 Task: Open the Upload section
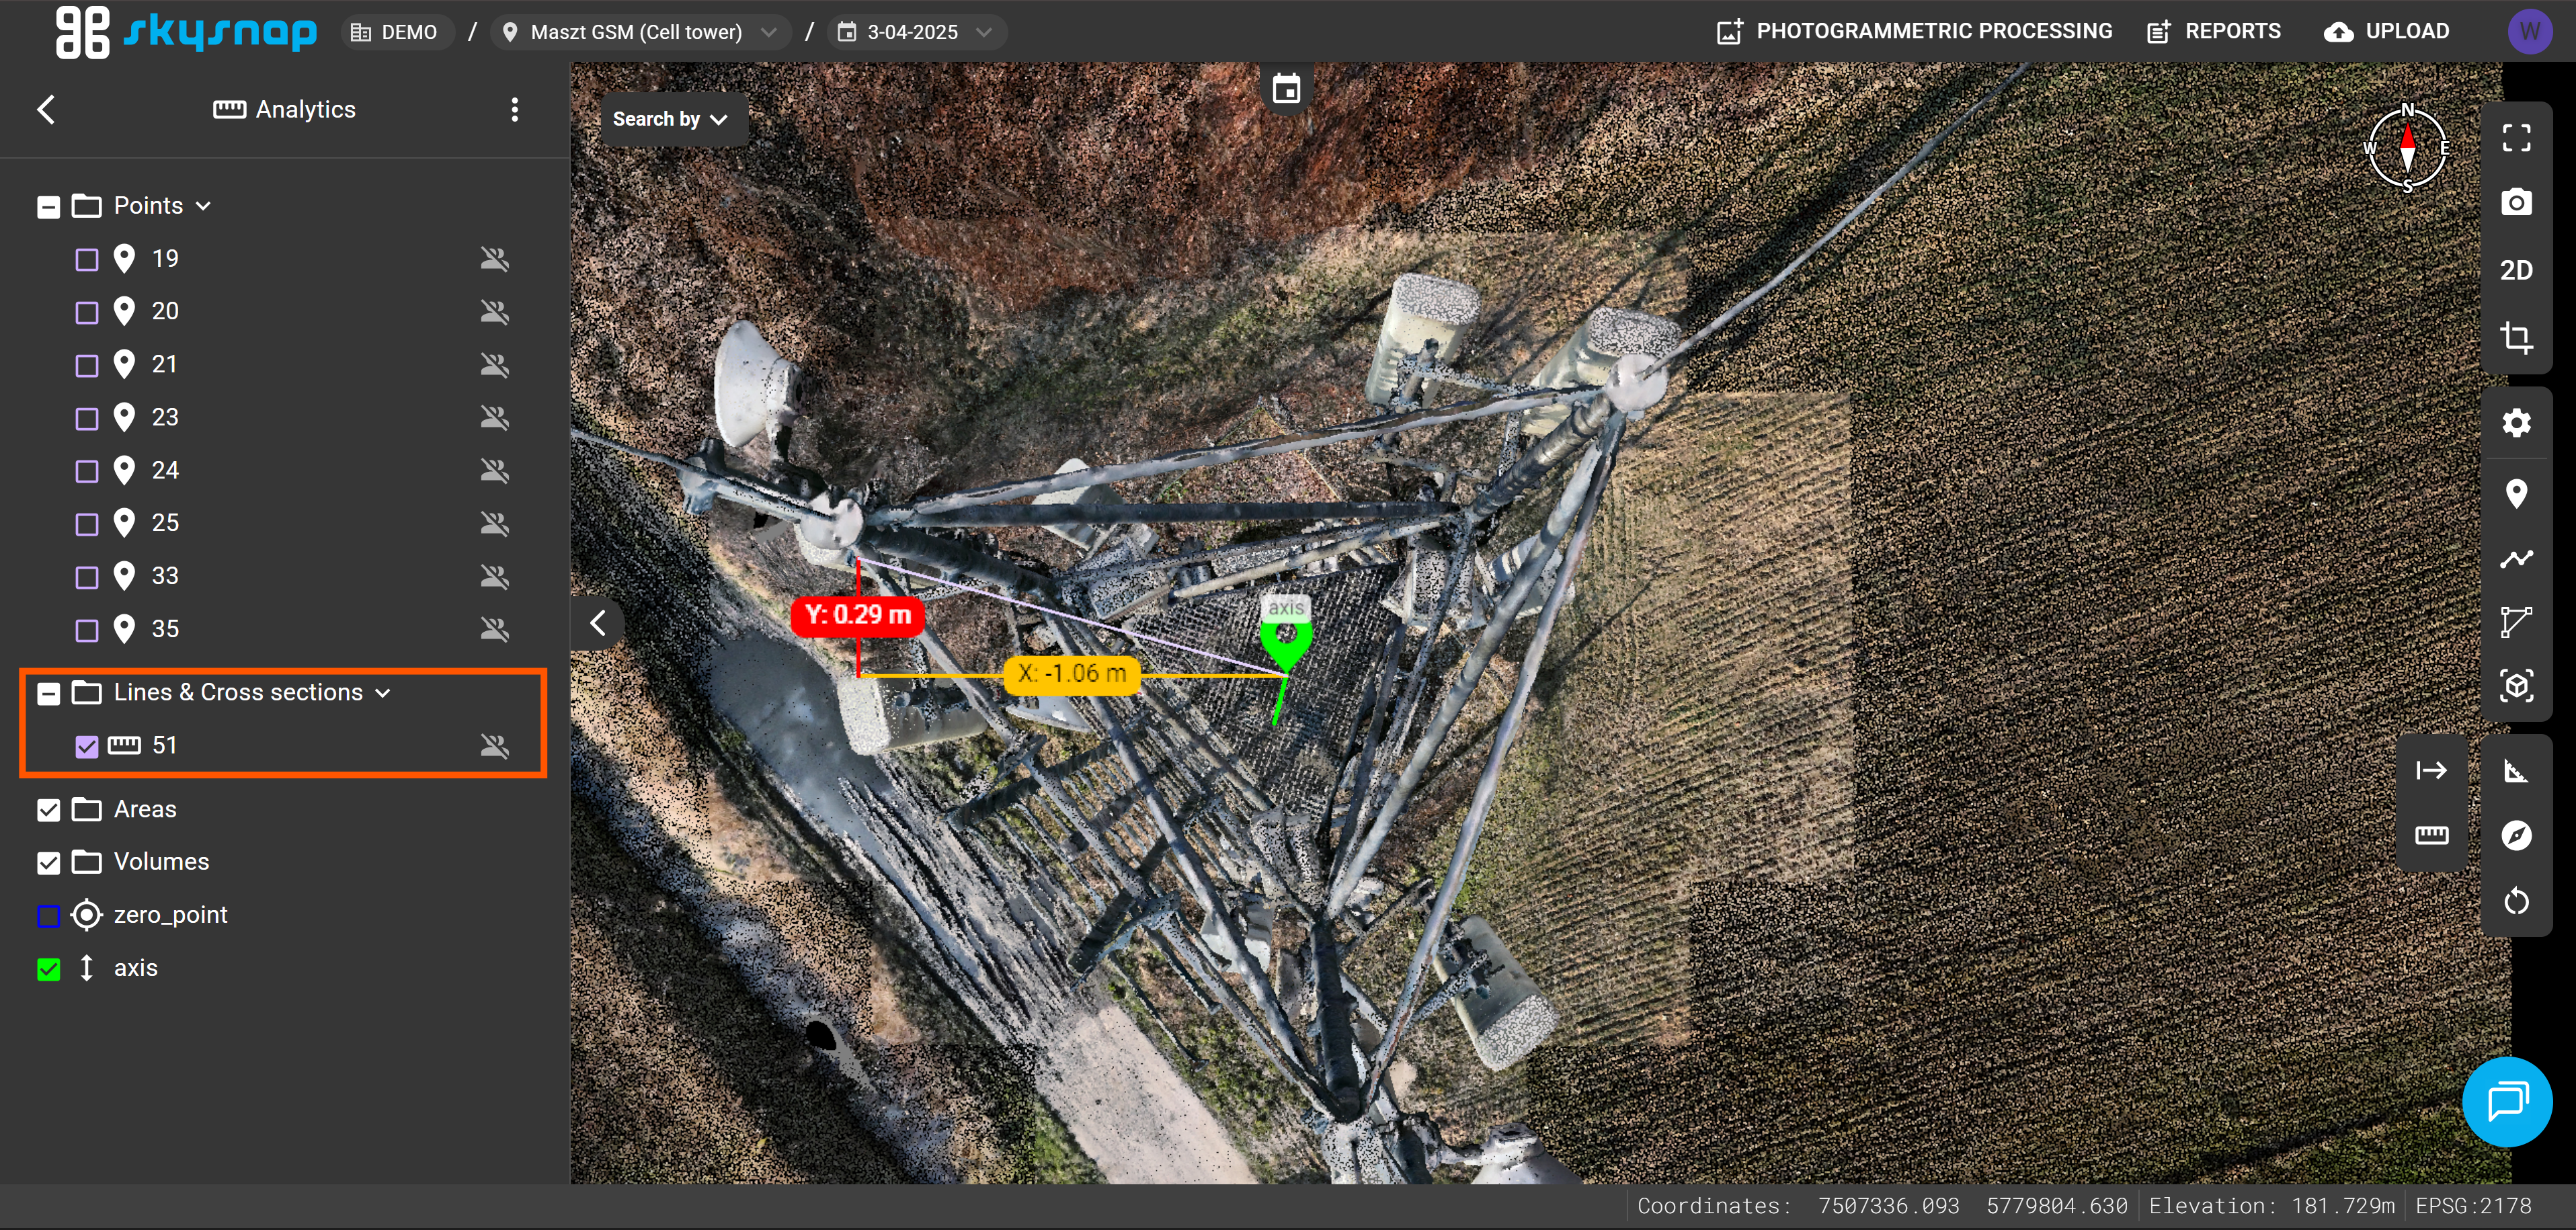2386,32
